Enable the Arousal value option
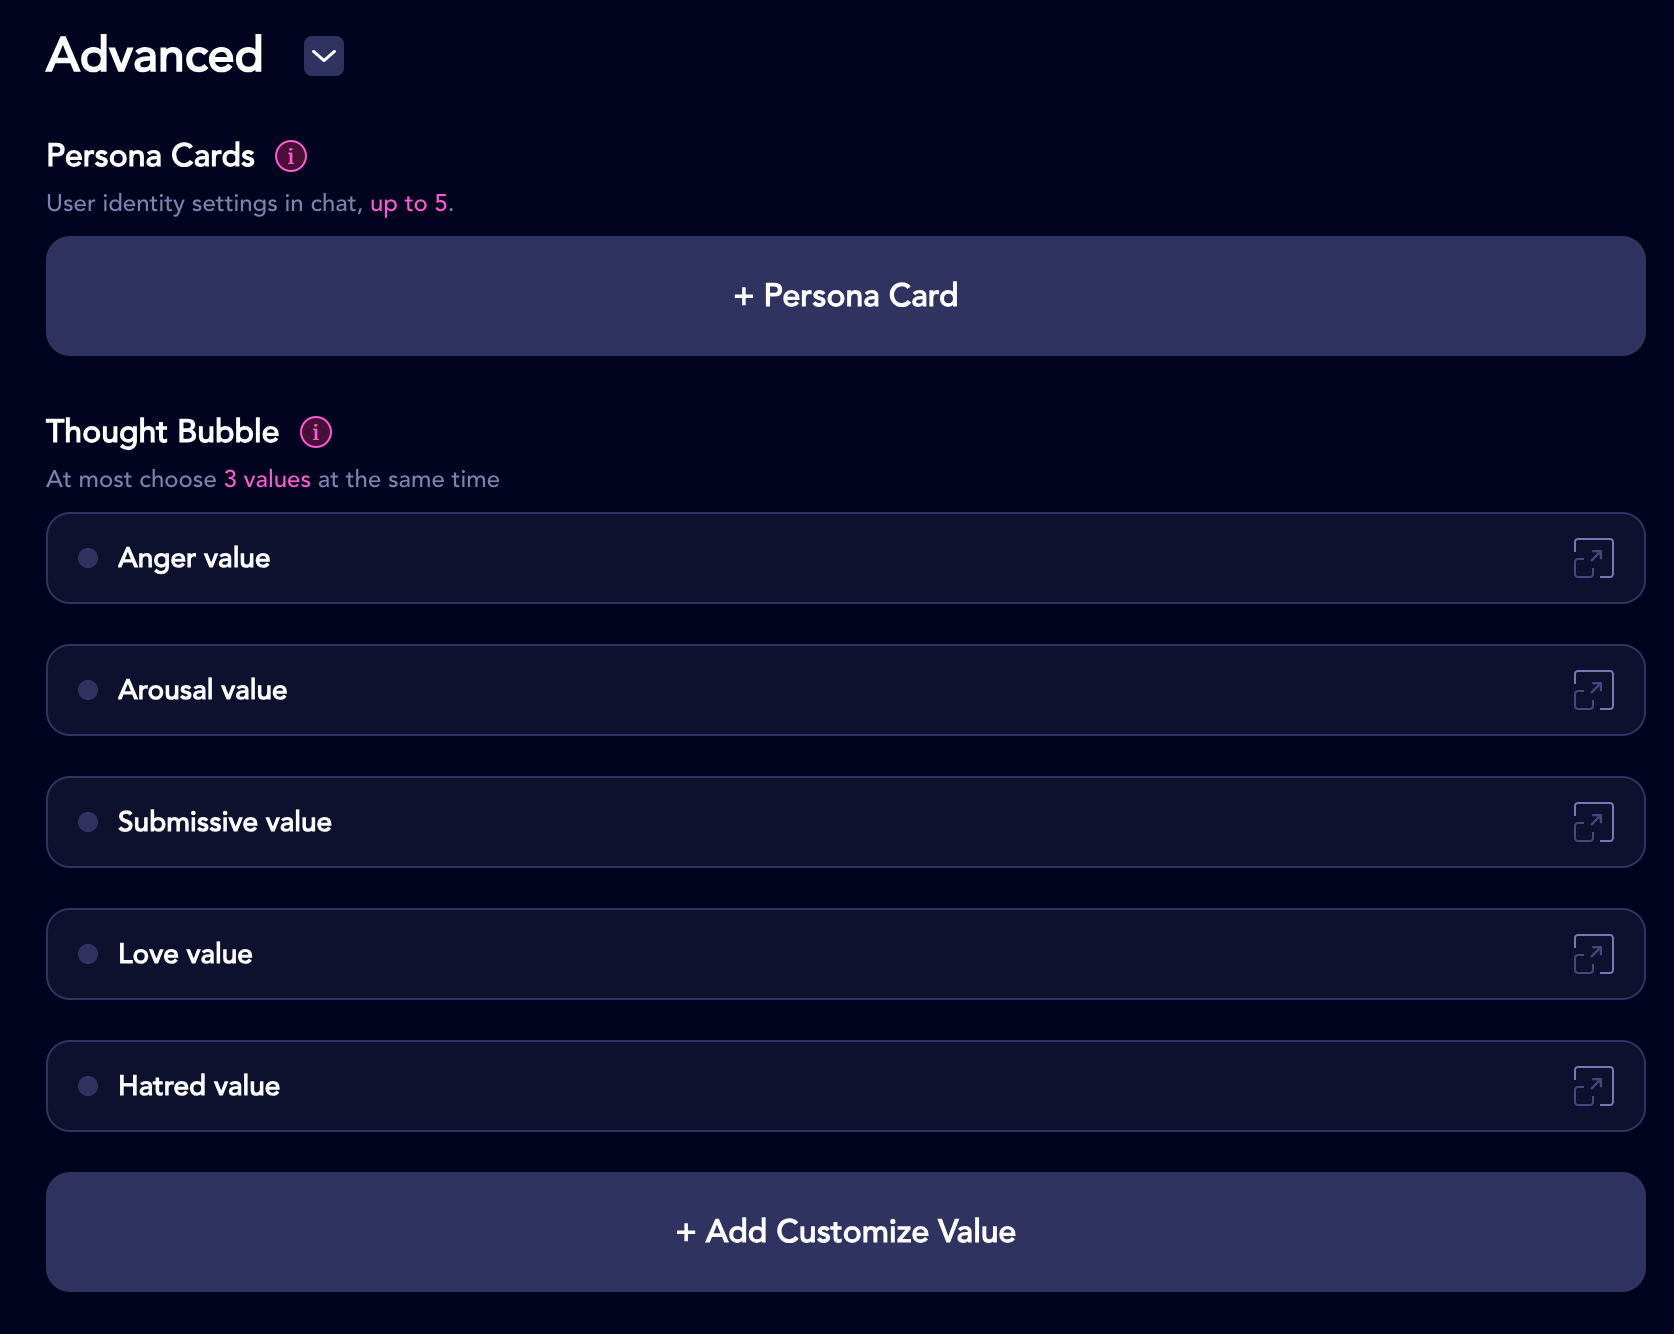This screenshot has height=1334, width=1674. pos(88,690)
